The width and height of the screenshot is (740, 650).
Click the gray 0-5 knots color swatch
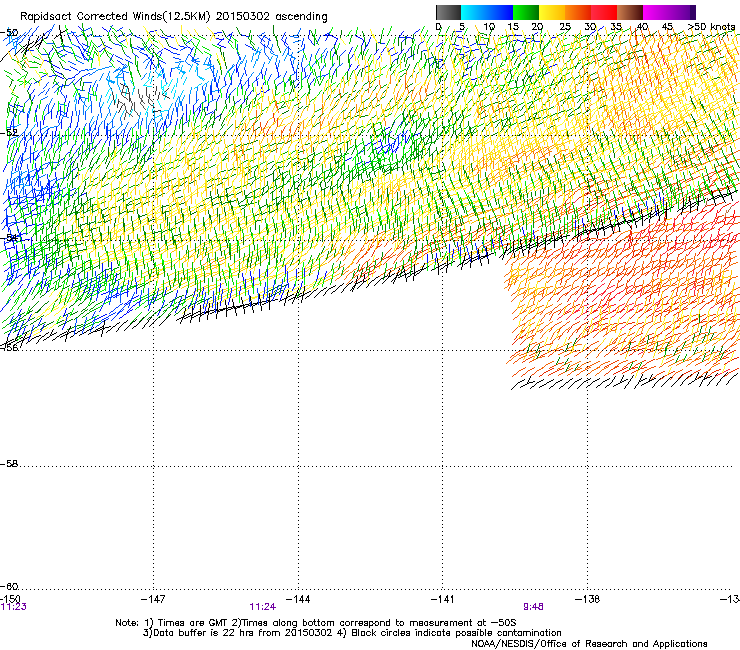448,12
